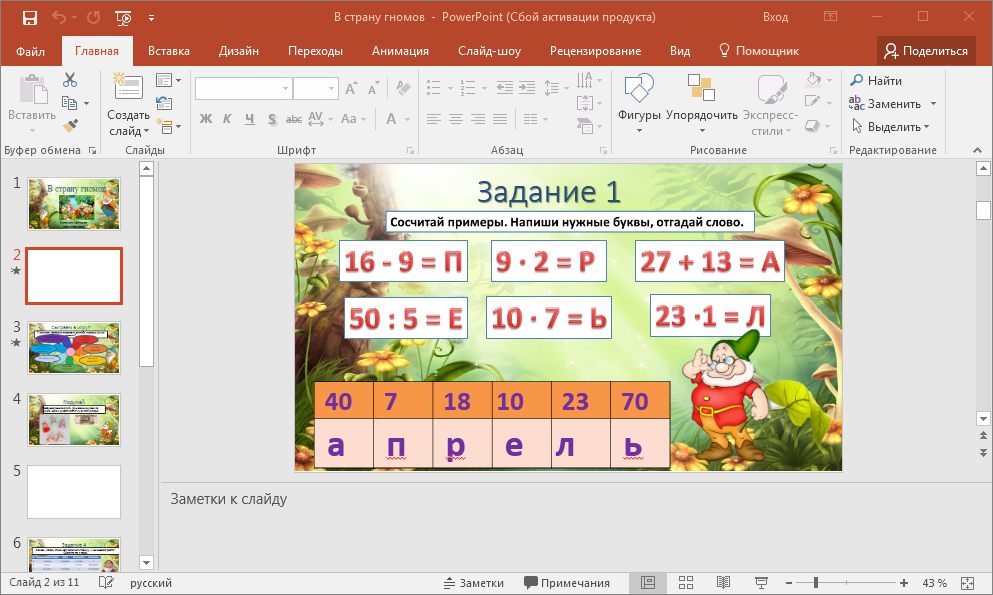Convert text to SmartArt graphic

point(585,126)
